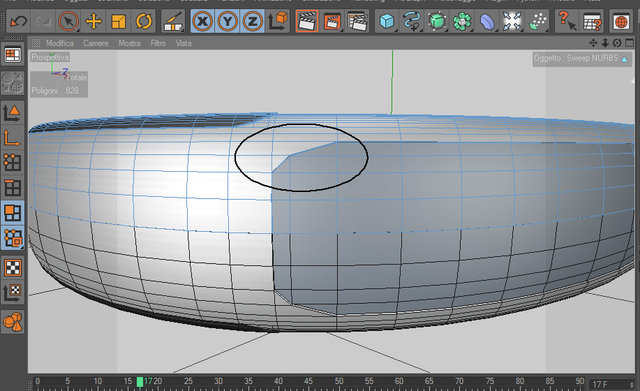The height and width of the screenshot is (391, 640).
Task: Render the active view clapperboard icon
Action: tap(307, 21)
